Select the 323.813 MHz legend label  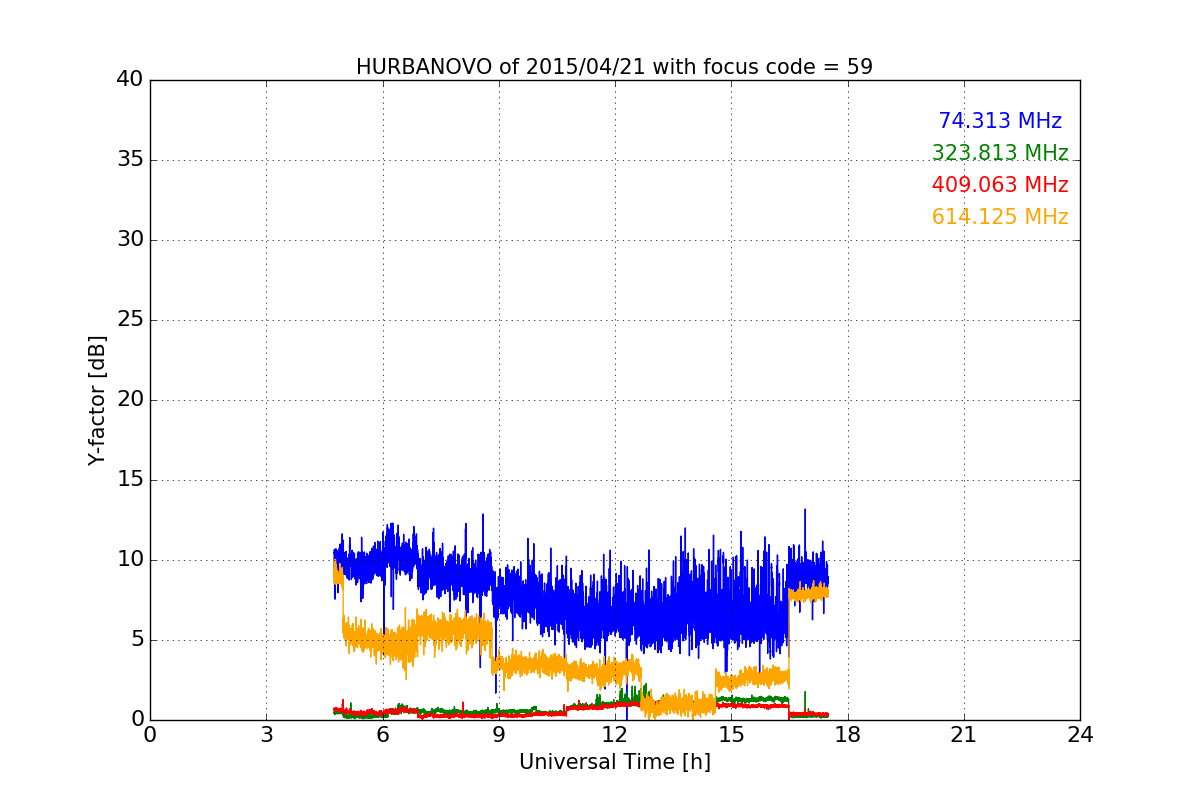(x=1000, y=153)
